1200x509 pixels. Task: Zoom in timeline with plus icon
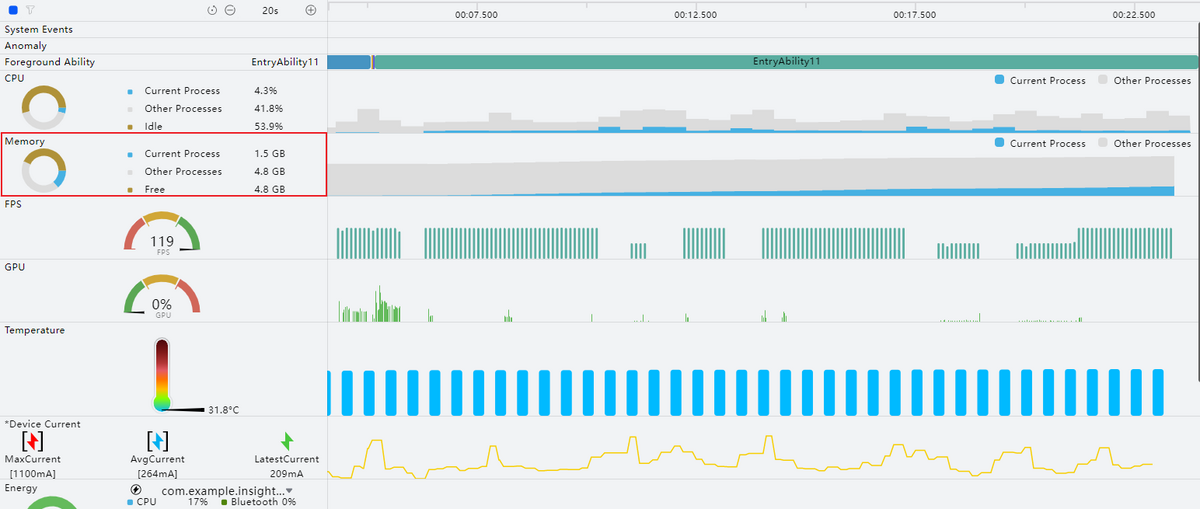[x=310, y=10]
